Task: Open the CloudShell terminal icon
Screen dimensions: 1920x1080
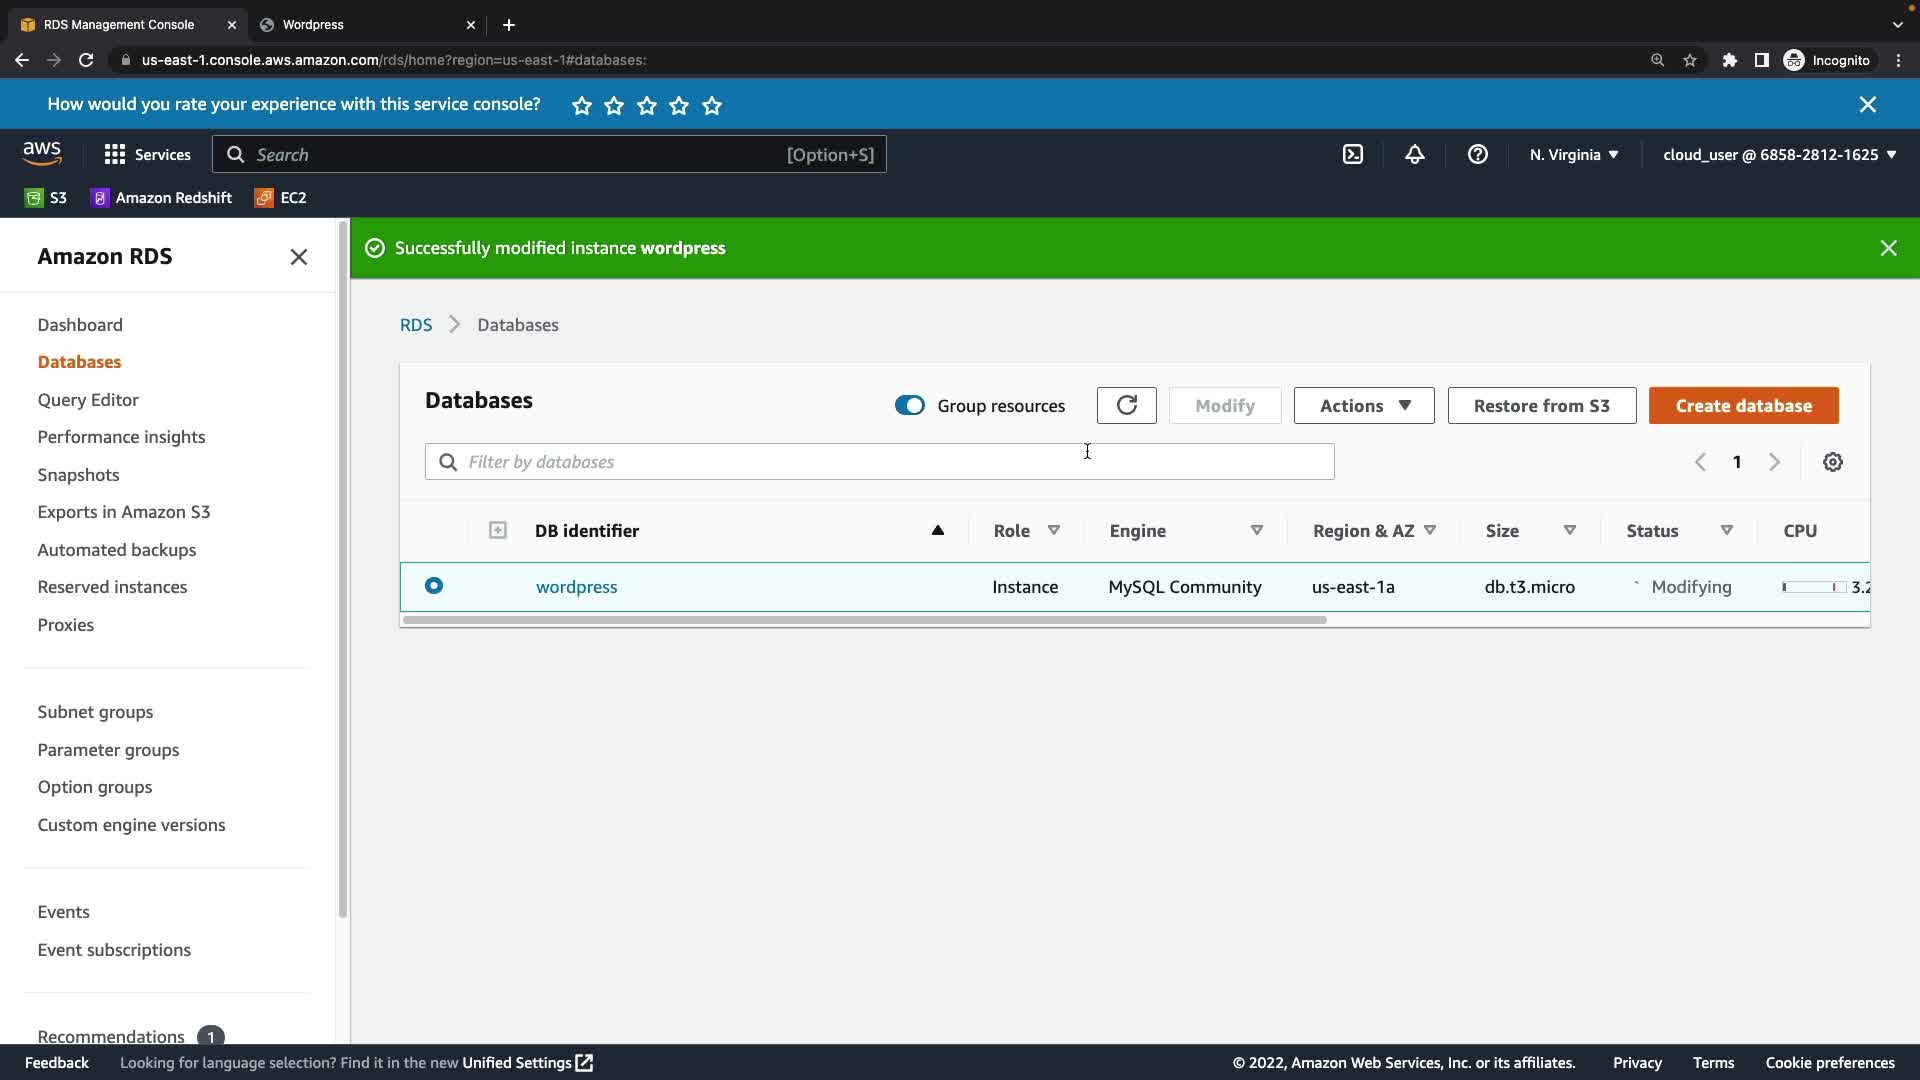Action: tap(1352, 155)
